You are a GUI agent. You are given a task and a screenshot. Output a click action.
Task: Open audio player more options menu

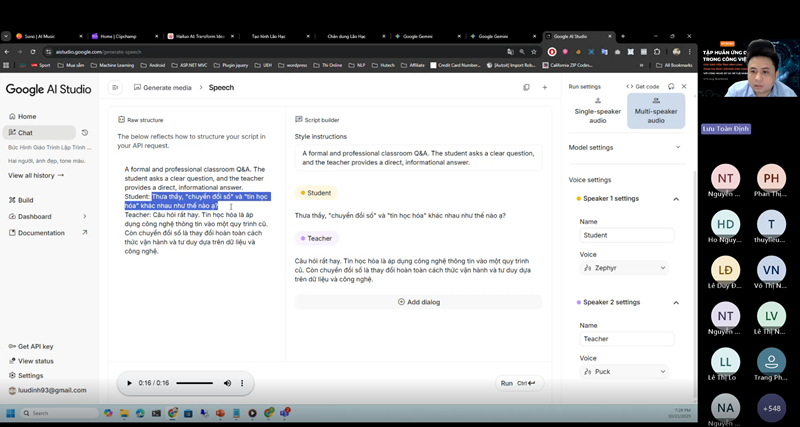coord(242,383)
